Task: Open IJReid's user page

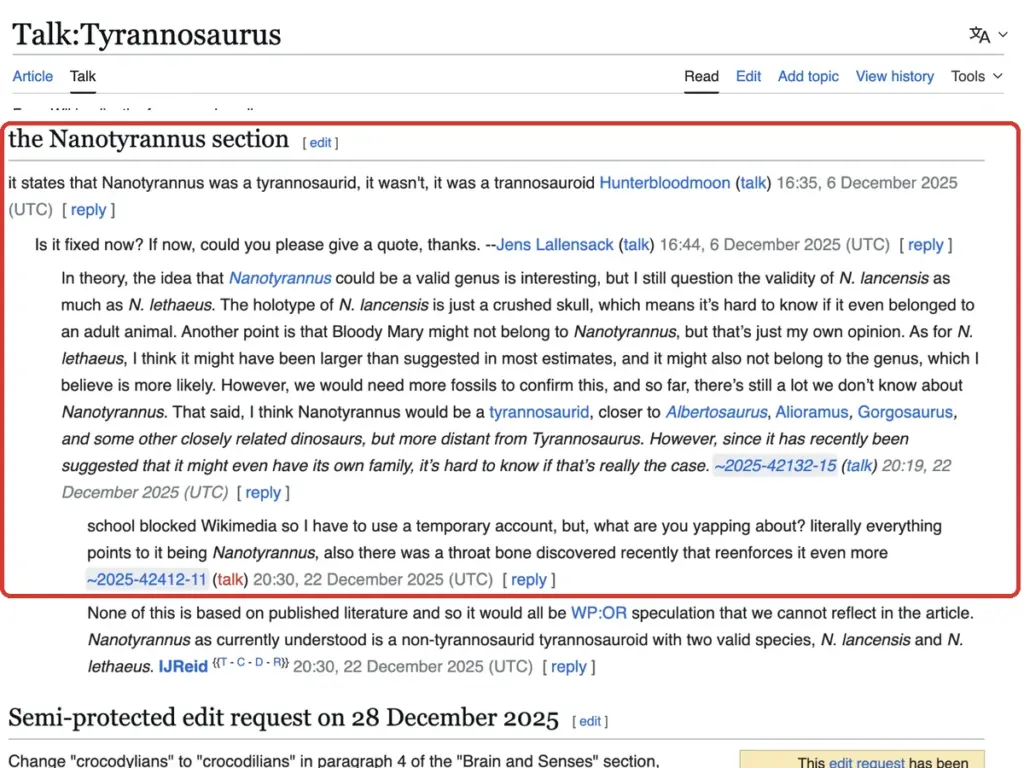Action: click(183, 667)
